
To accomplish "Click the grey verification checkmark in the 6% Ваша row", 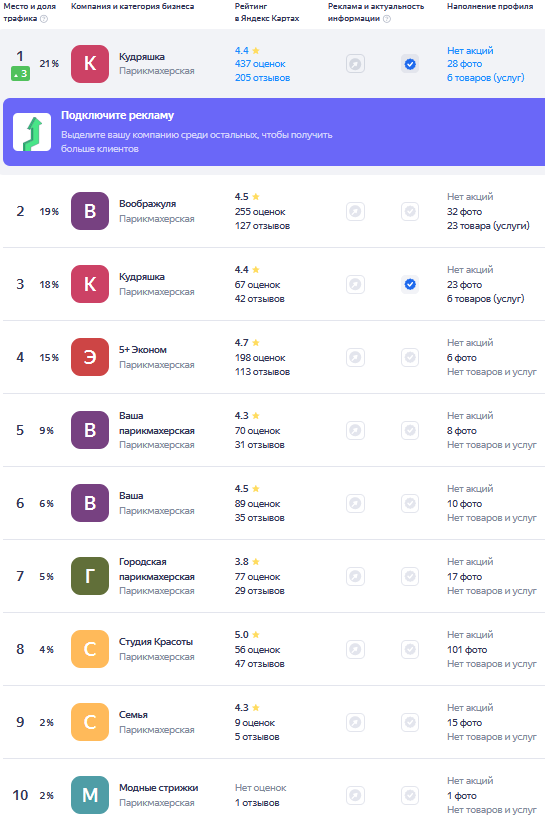I will tap(410, 504).
